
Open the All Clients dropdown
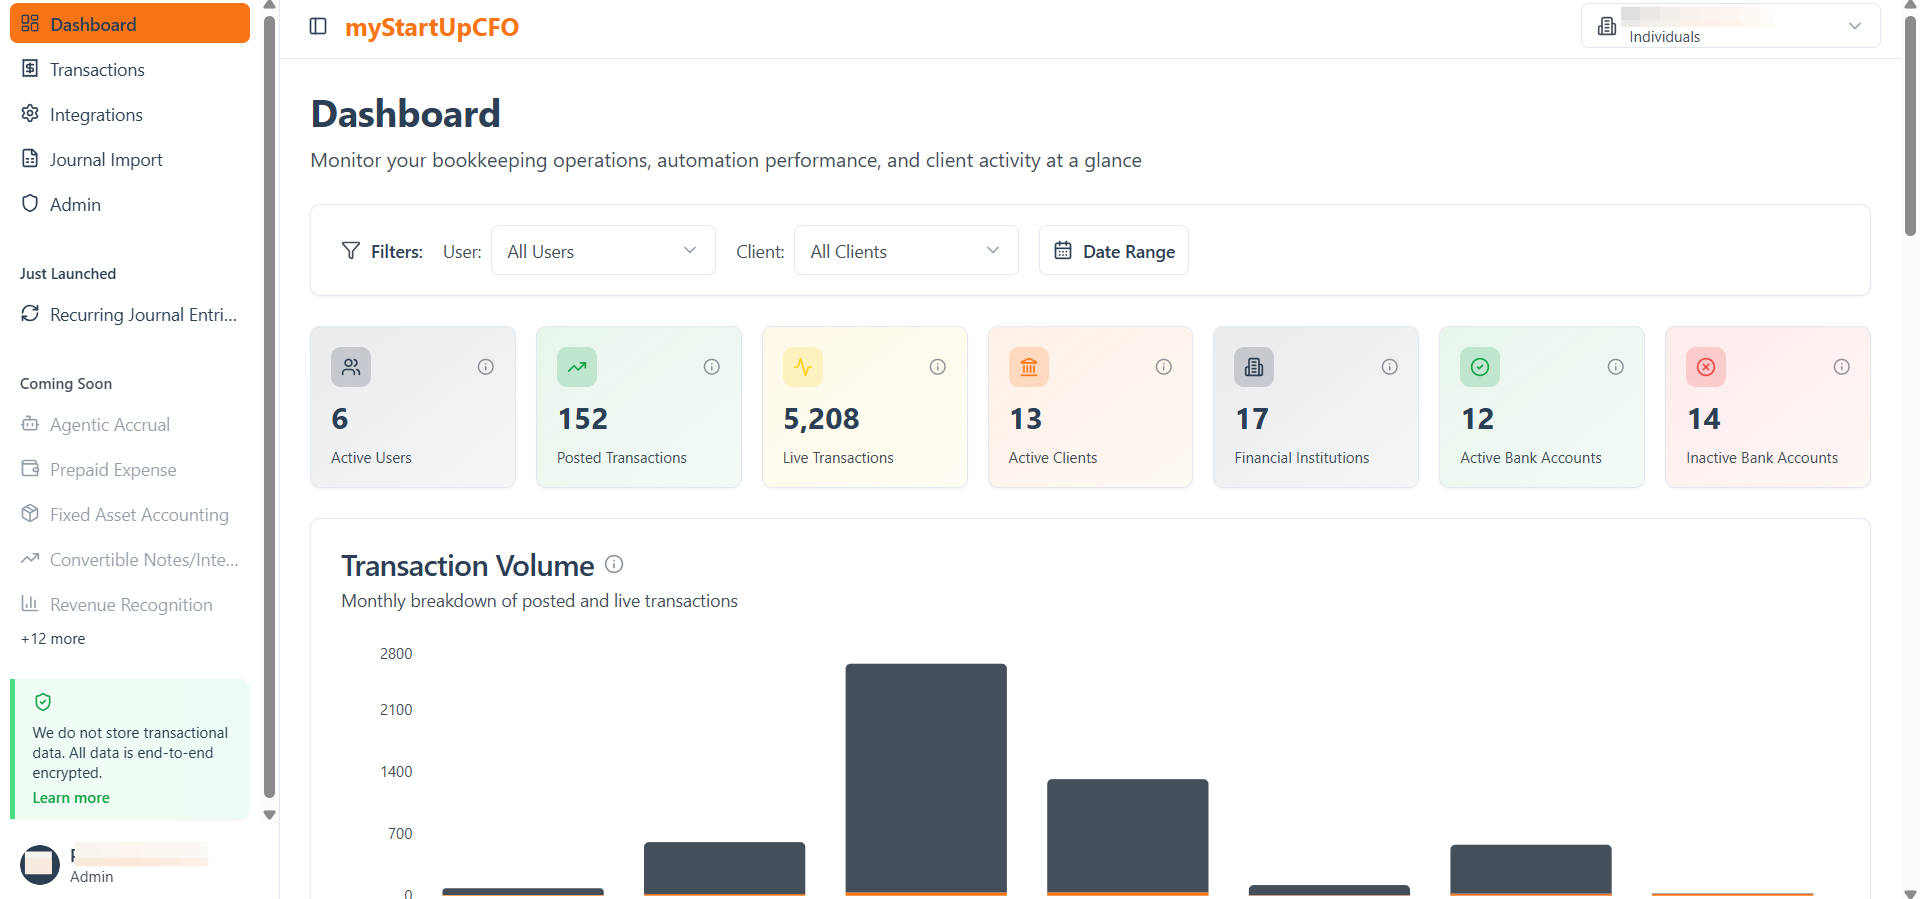(x=906, y=250)
